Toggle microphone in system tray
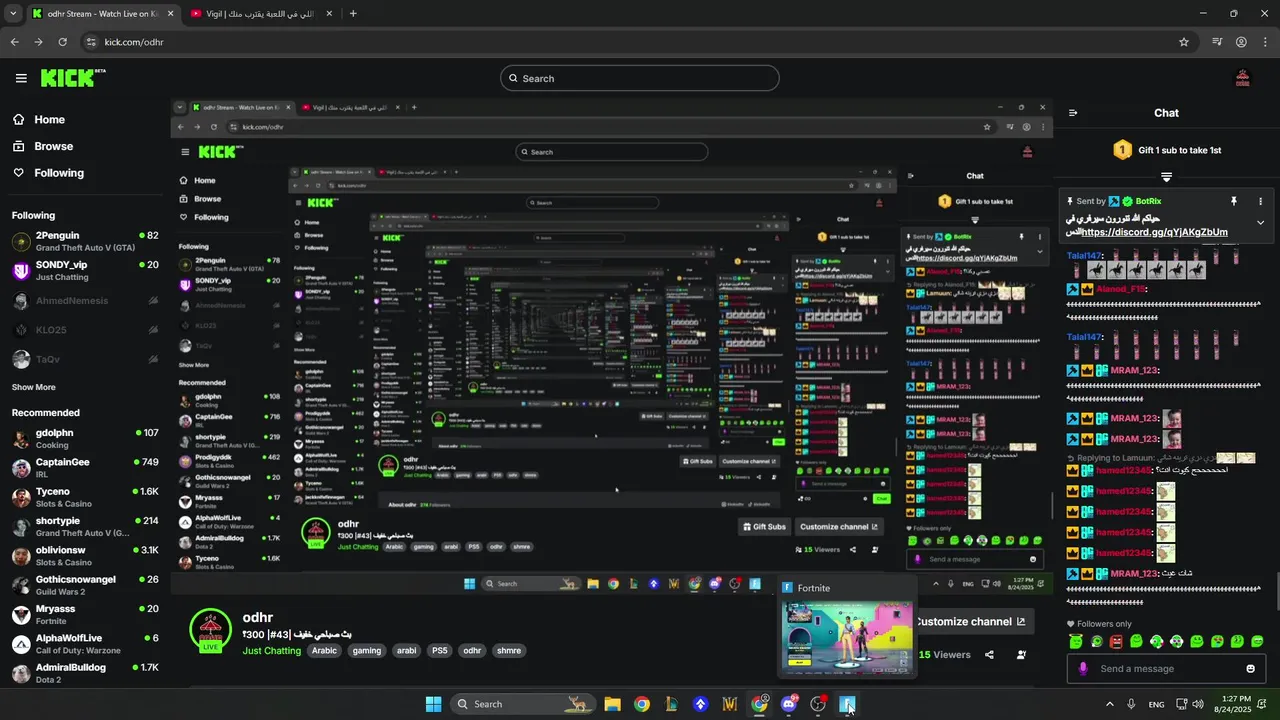 [x=1131, y=704]
